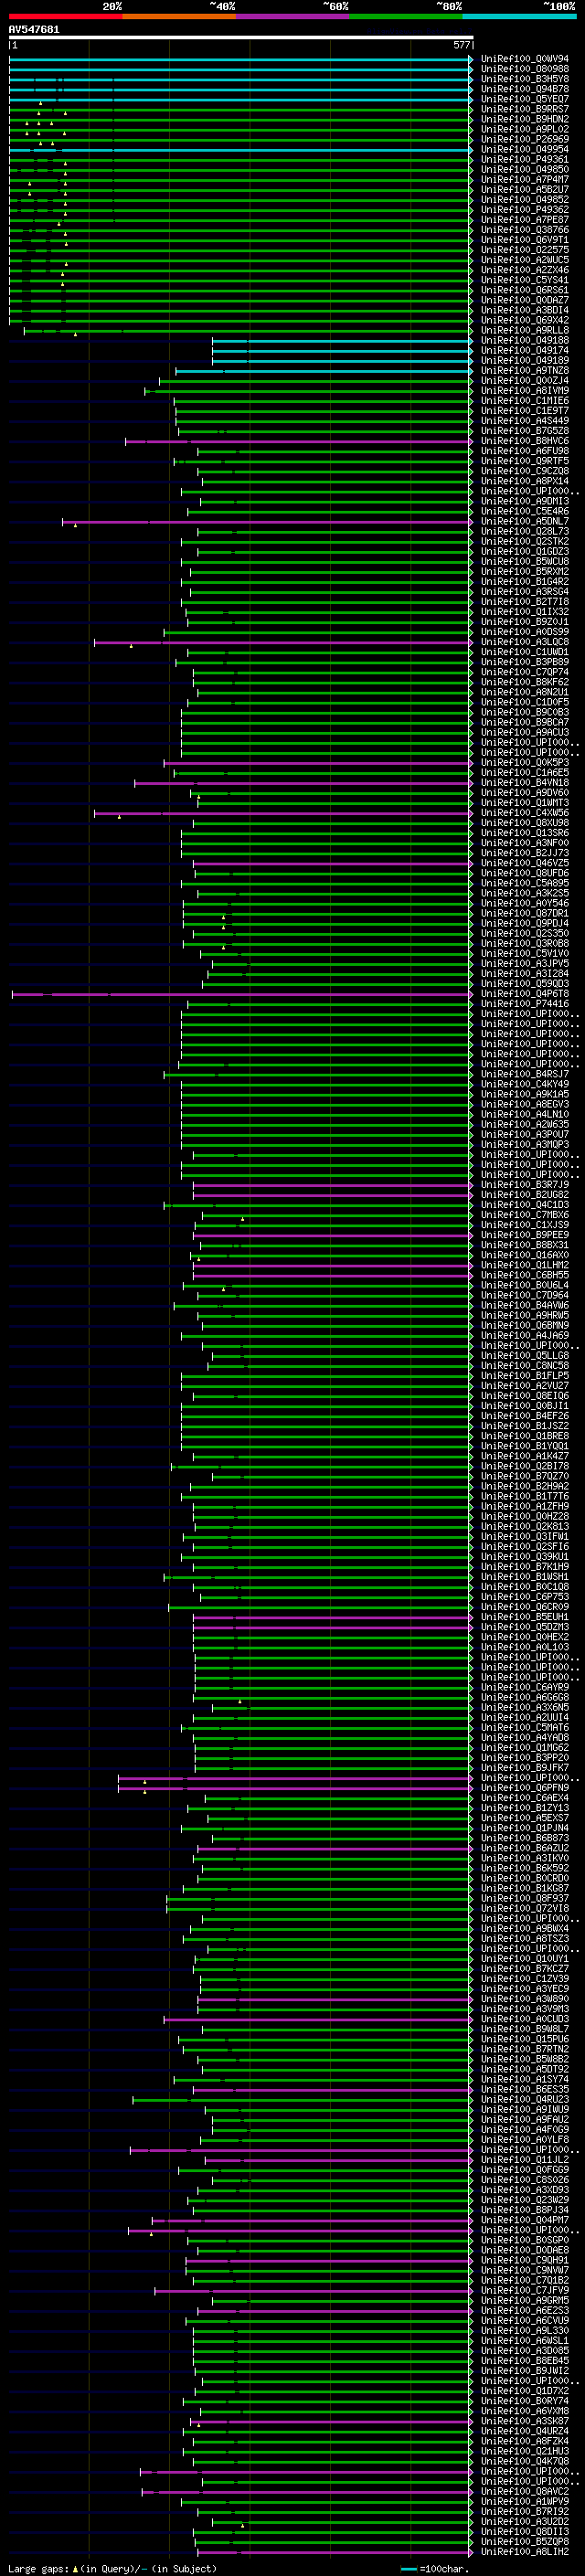Click the query end position 577
The height and width of the screenshot is (2576, 585).
(461, 45)
